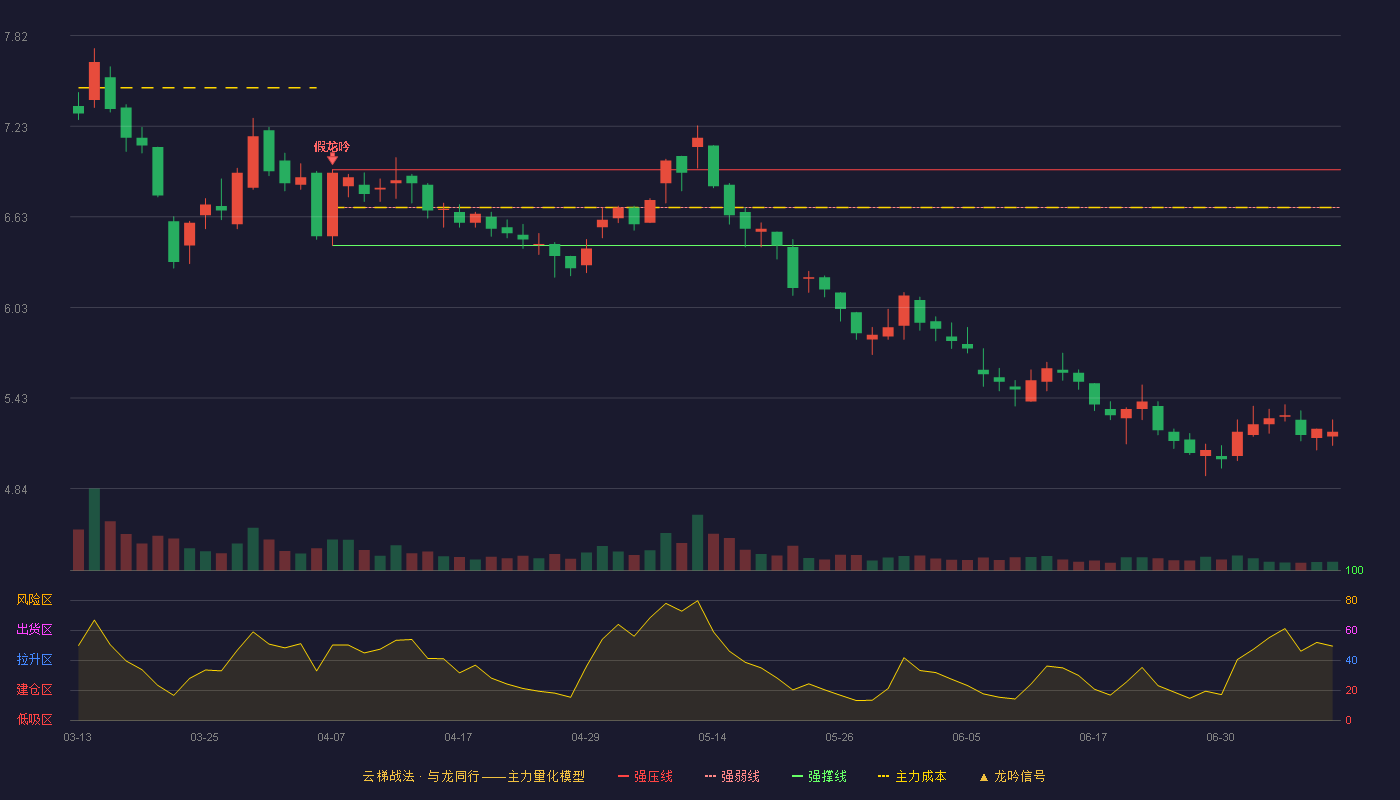
Task: Click the 03-25 date label
Action: click(204, 737)
